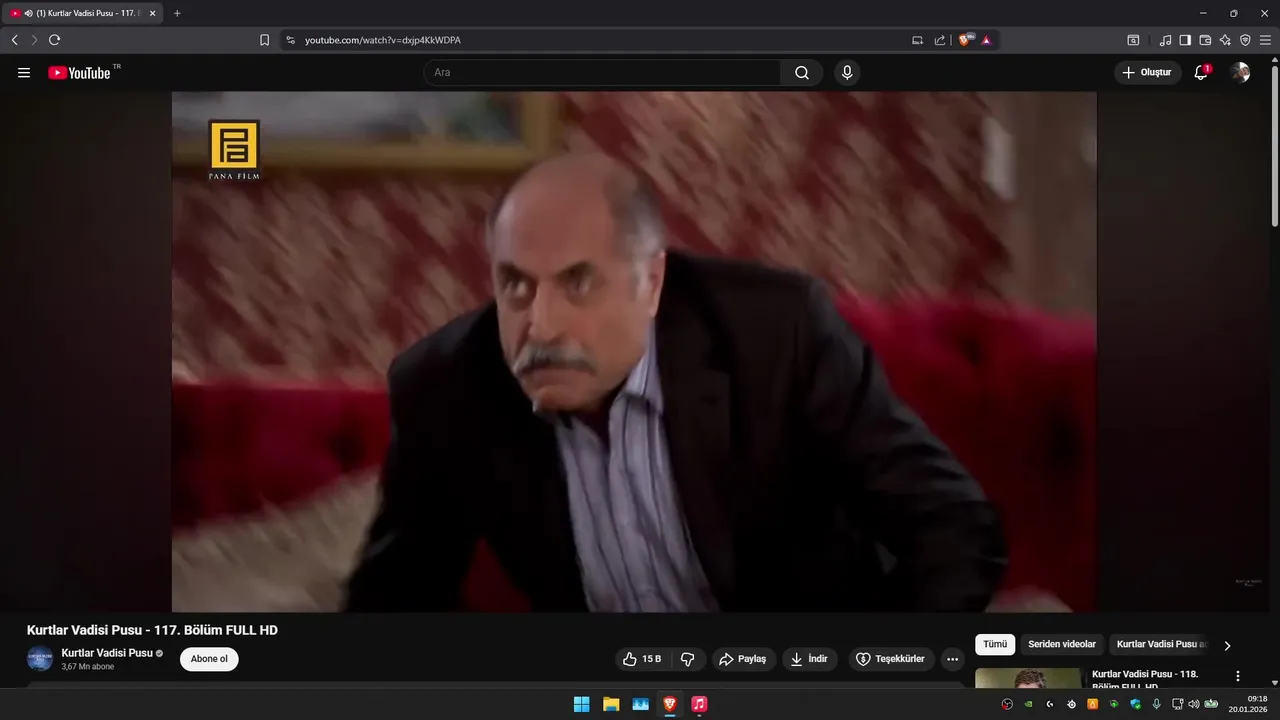Go to the YouTube home logo
This screenshot has height=720, width=1280.
[79, 72]
